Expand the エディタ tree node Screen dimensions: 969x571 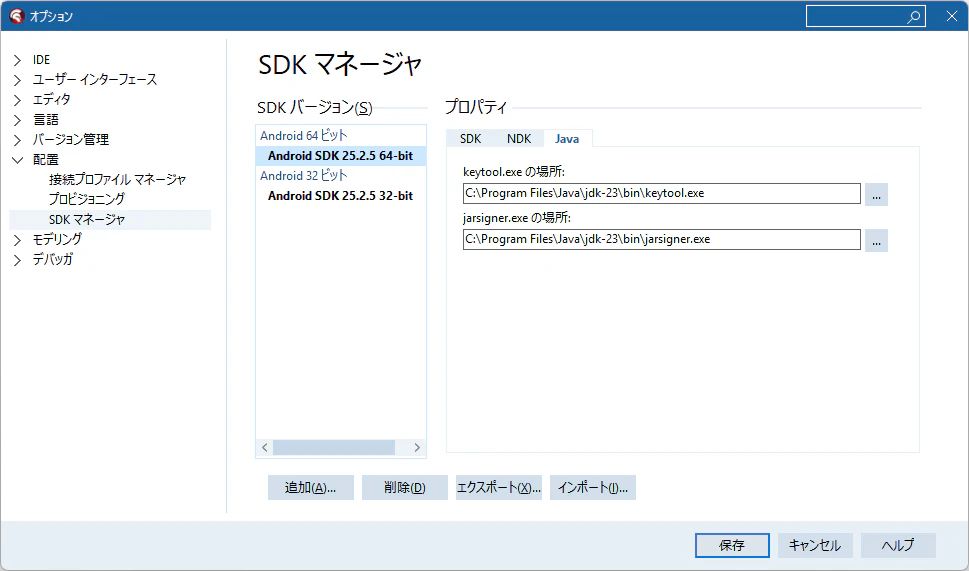click(18, 100)
